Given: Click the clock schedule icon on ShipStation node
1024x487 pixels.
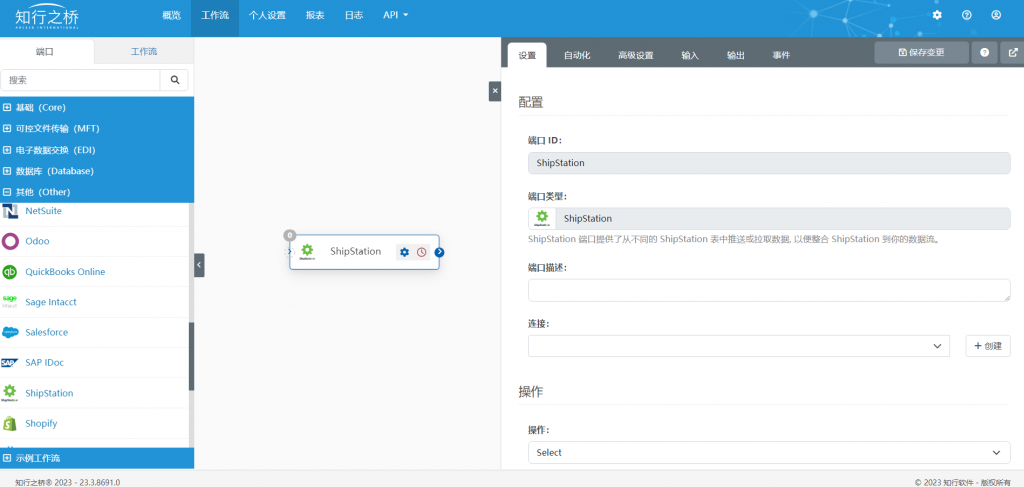Looking at the screenshot, I should [x=422, y=252].
